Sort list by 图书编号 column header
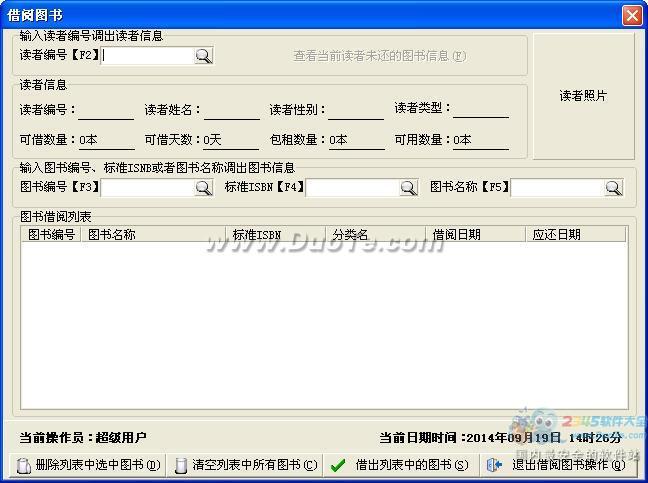 pyautogui.click(x=52, y=235)
